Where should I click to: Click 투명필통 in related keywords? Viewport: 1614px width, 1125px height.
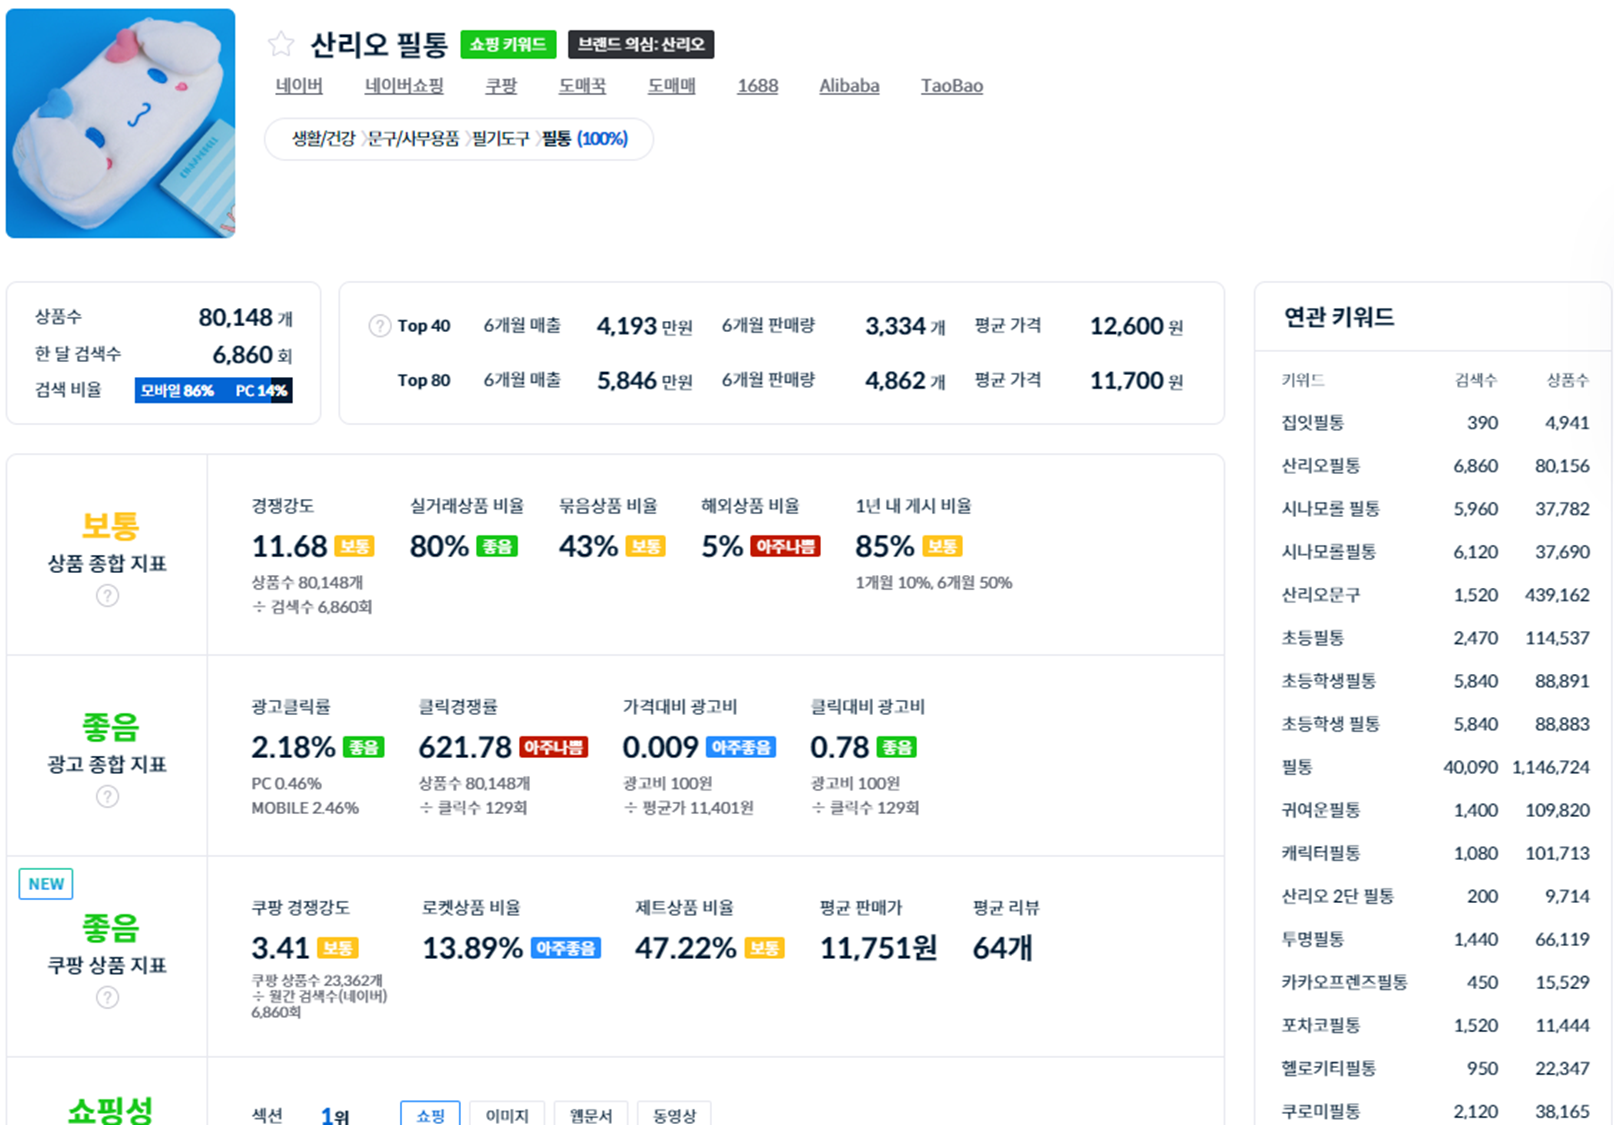(x=1313, y=939)
